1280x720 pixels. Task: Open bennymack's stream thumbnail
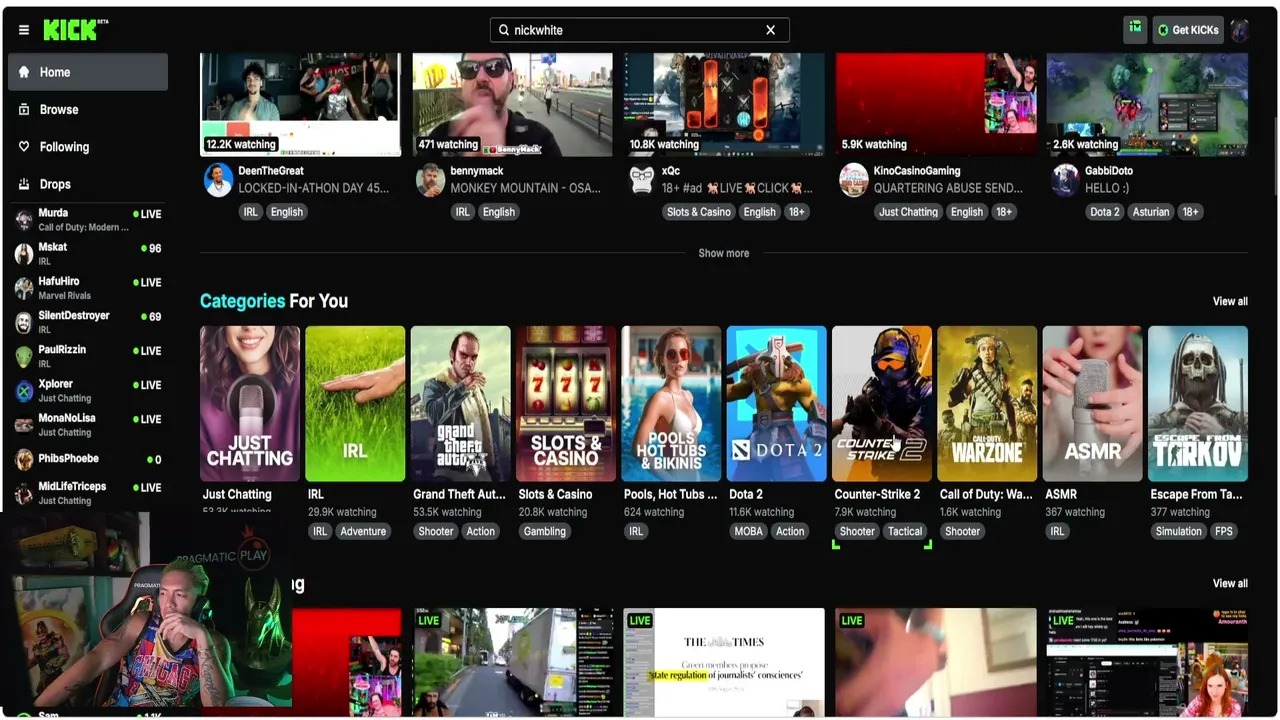(513, 105)
